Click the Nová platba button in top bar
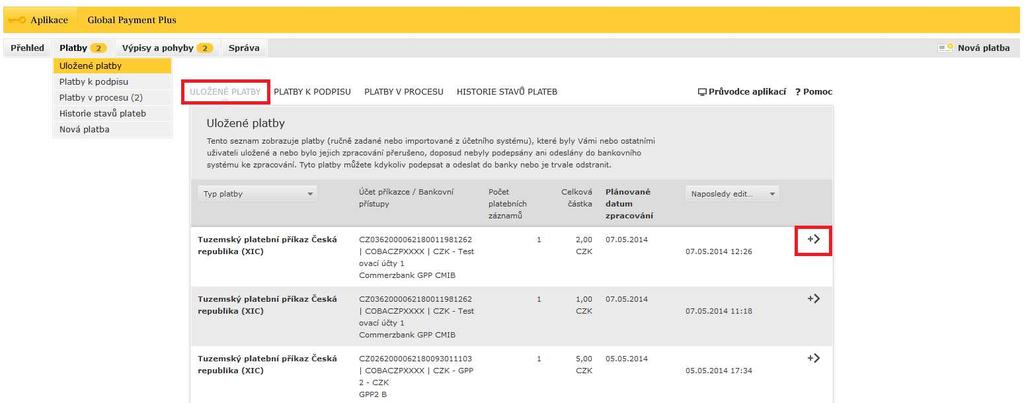 984,48
